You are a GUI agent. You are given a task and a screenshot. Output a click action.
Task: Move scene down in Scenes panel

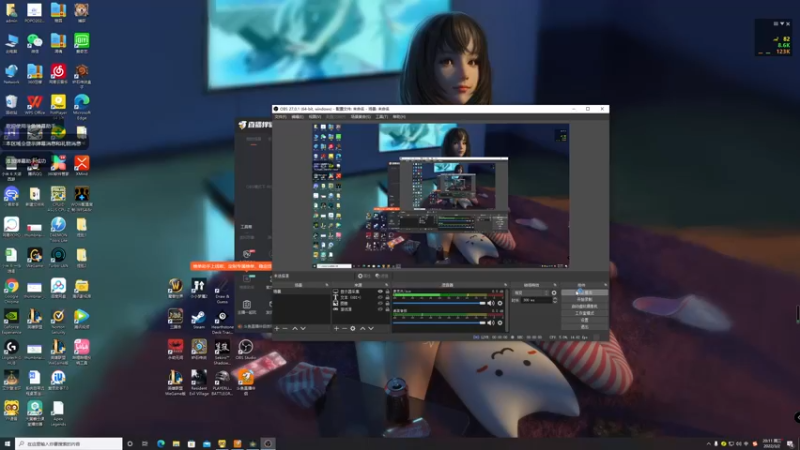tap(303, 329)
